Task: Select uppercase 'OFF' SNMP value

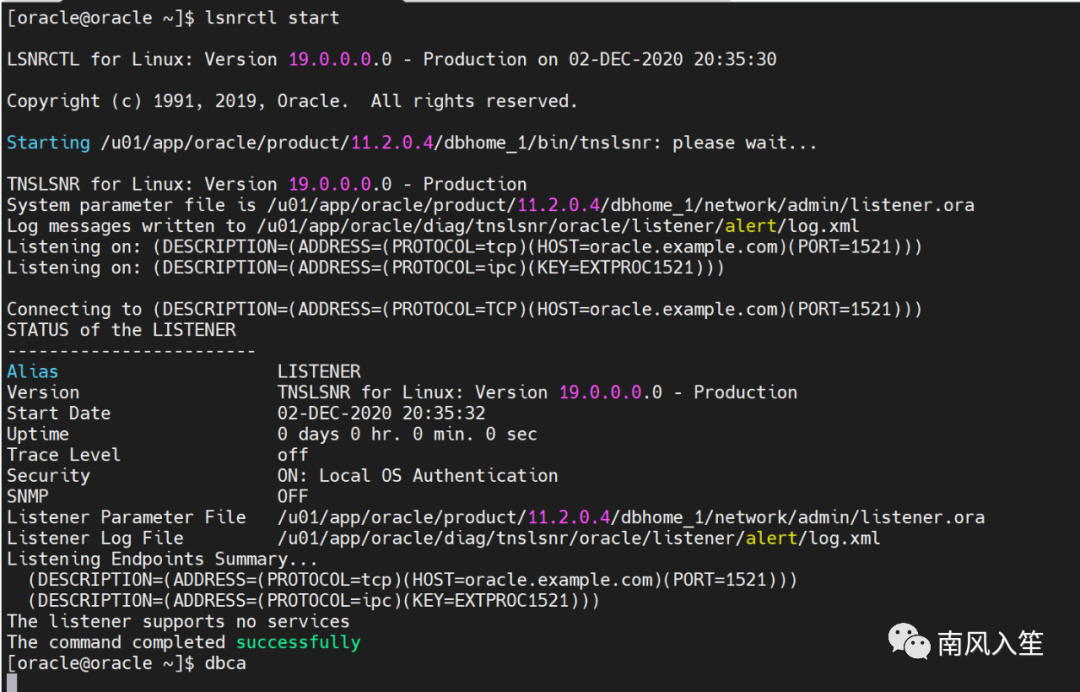Action: point(293,496)
